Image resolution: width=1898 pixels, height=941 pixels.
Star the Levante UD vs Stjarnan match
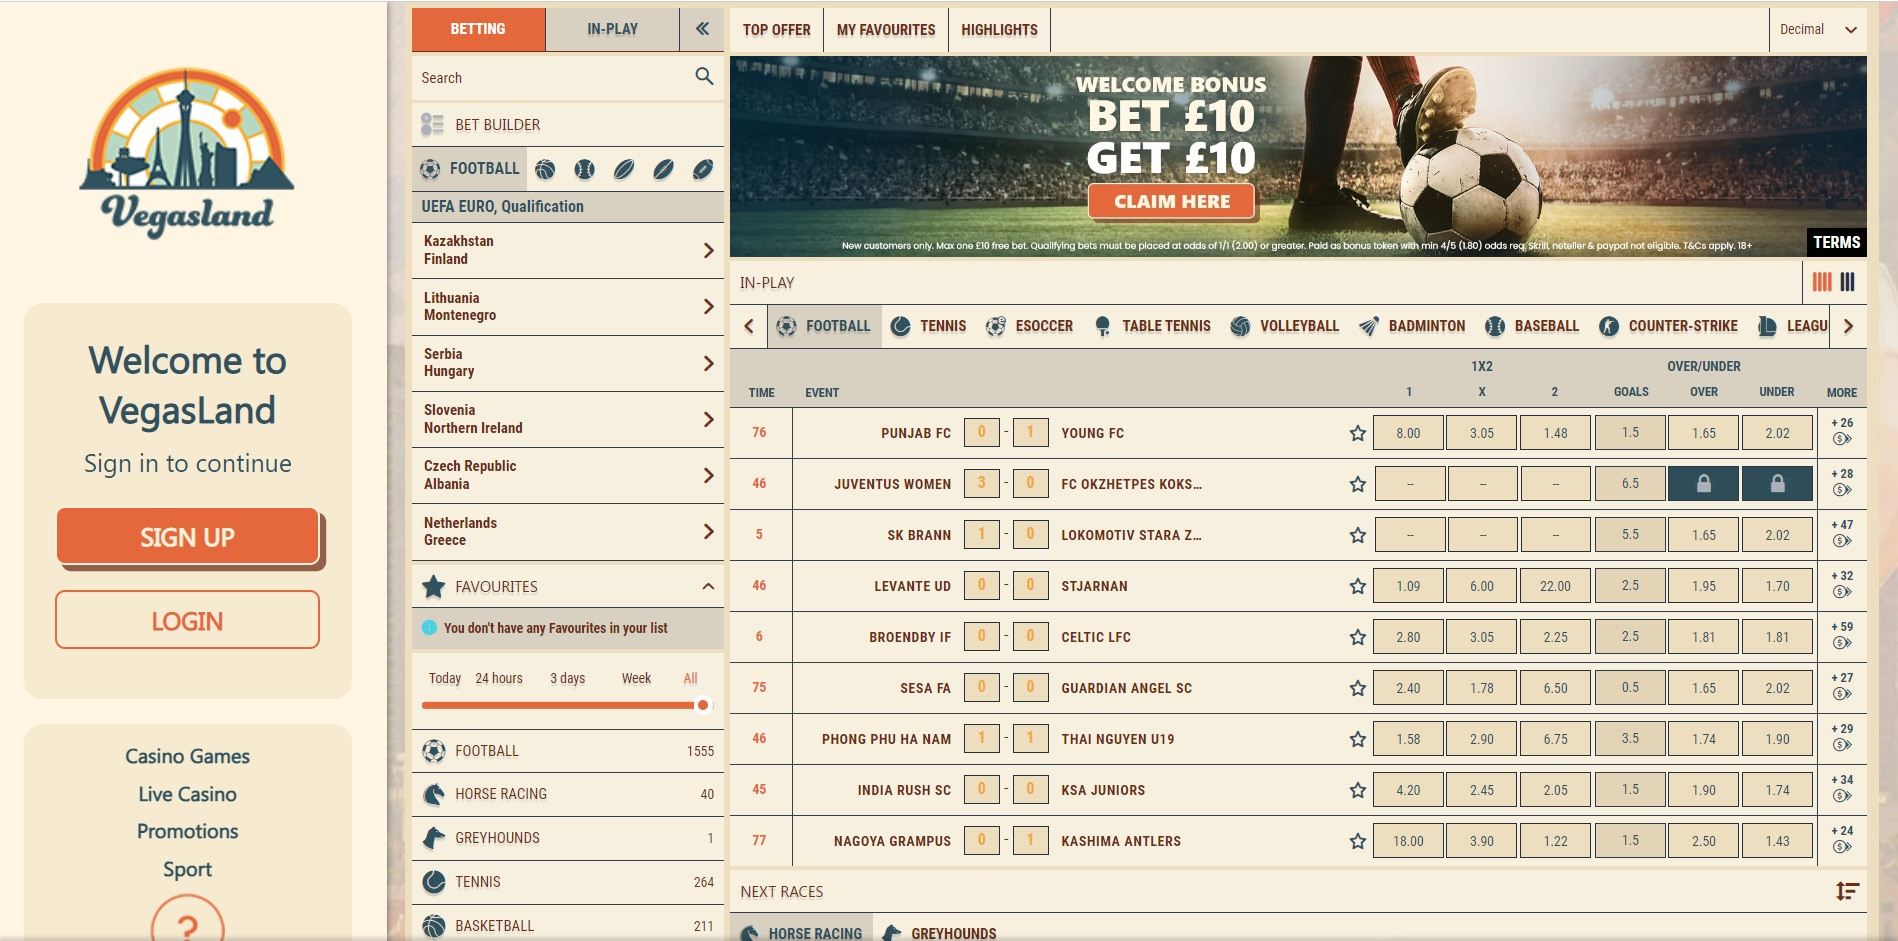1357,586
